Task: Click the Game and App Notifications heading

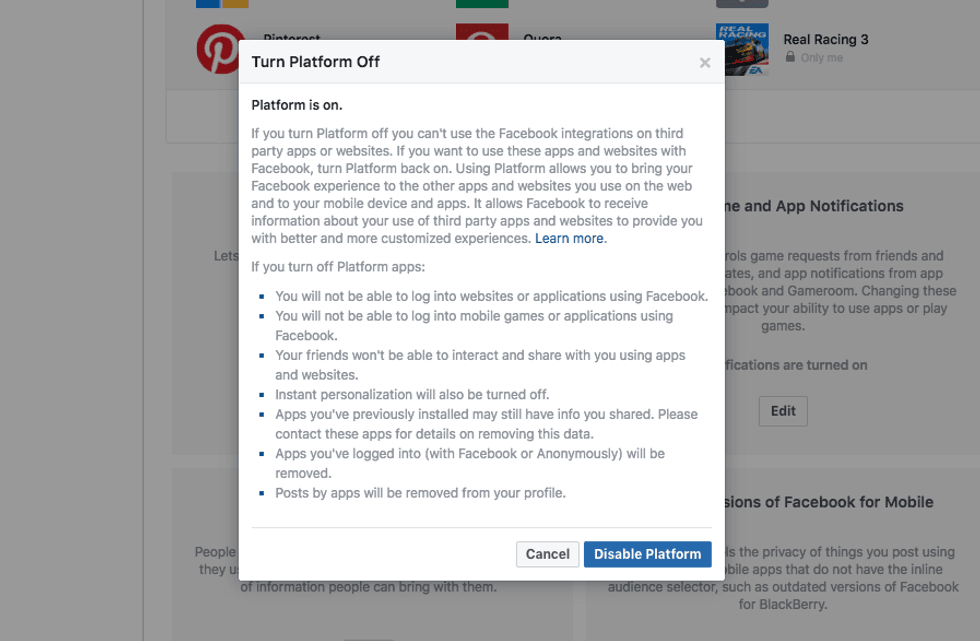Action: point(810,206)
